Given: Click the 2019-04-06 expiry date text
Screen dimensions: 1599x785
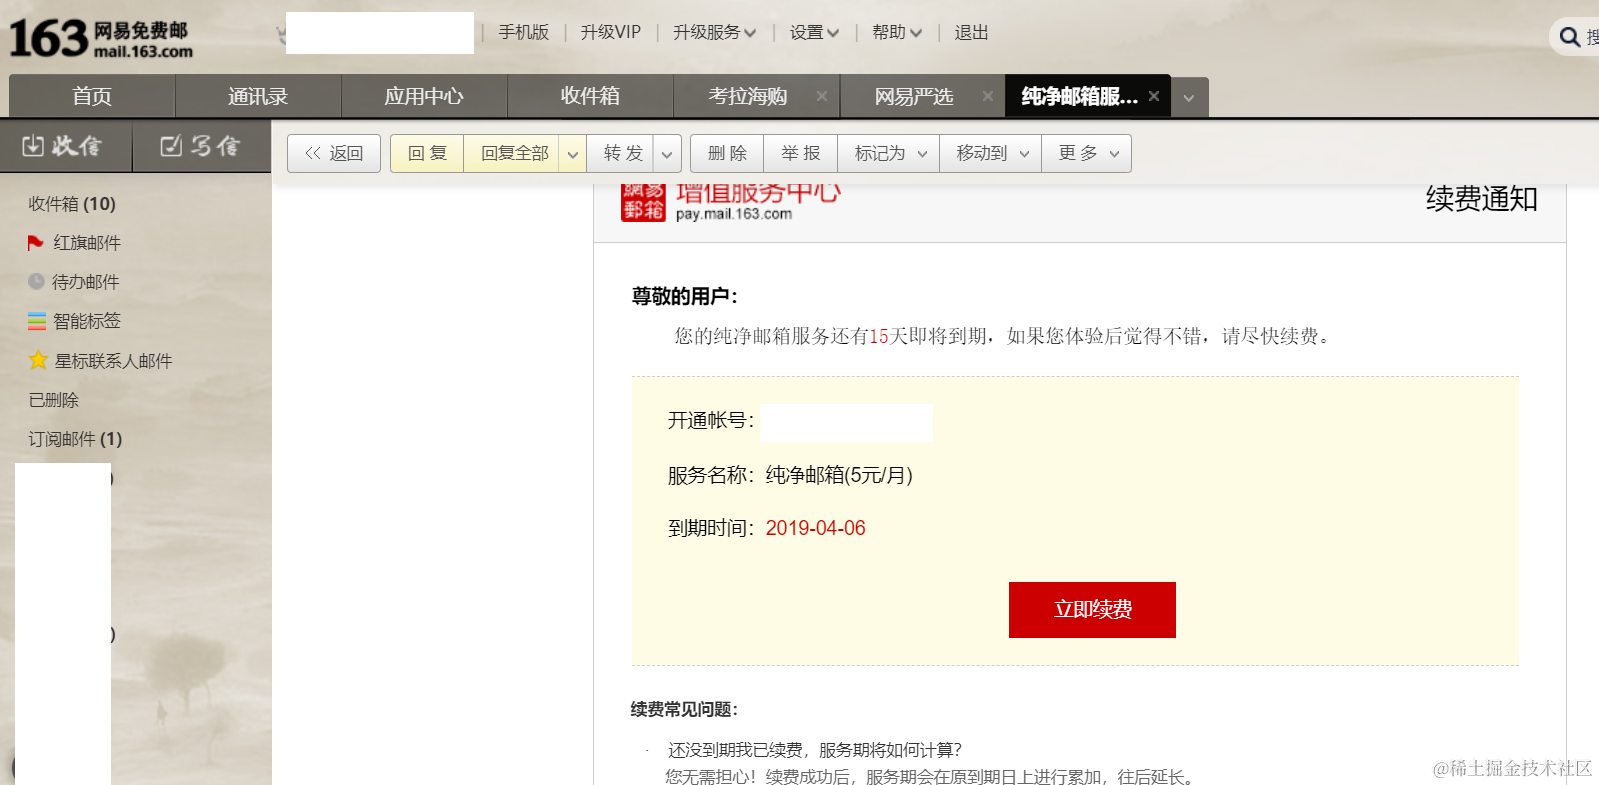Looking at the screenshot, I should (x=815, y=528).
